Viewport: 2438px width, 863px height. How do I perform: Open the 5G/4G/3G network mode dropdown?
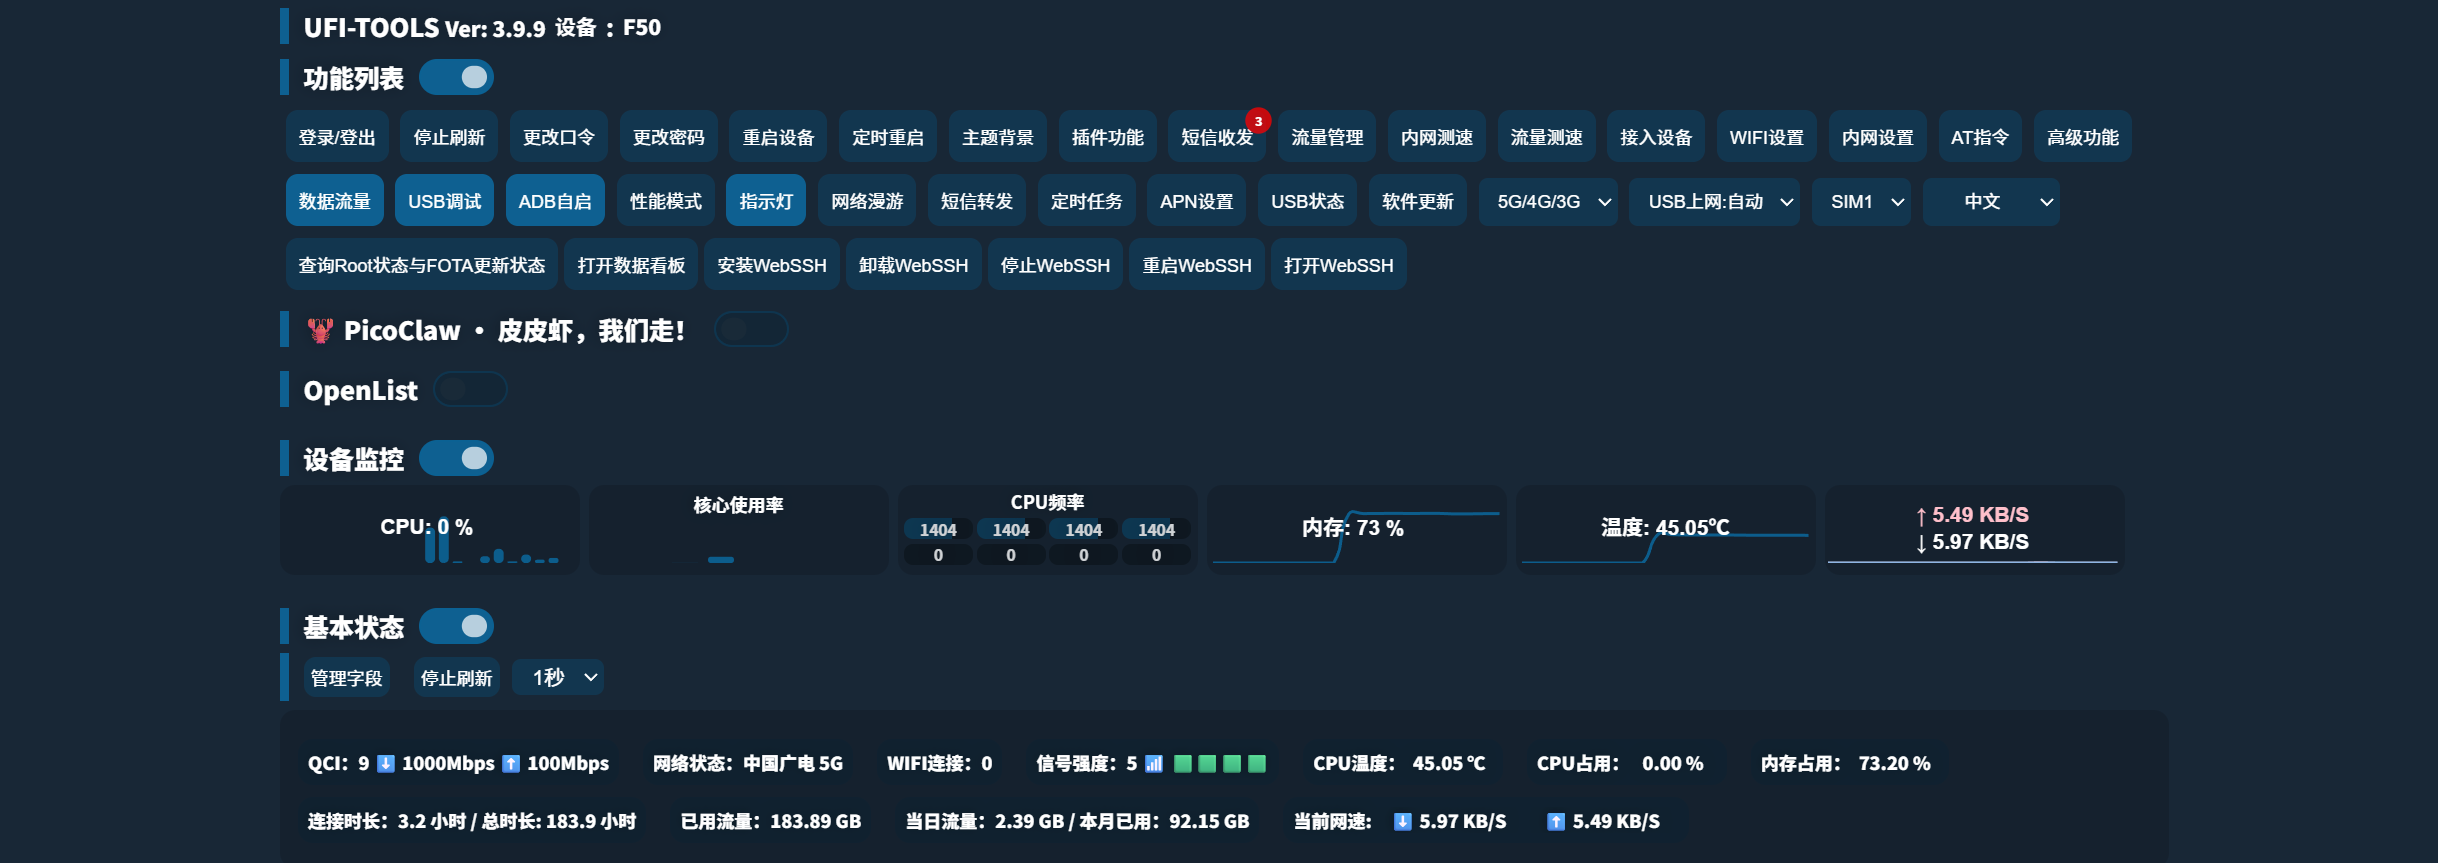point(1548,202)
